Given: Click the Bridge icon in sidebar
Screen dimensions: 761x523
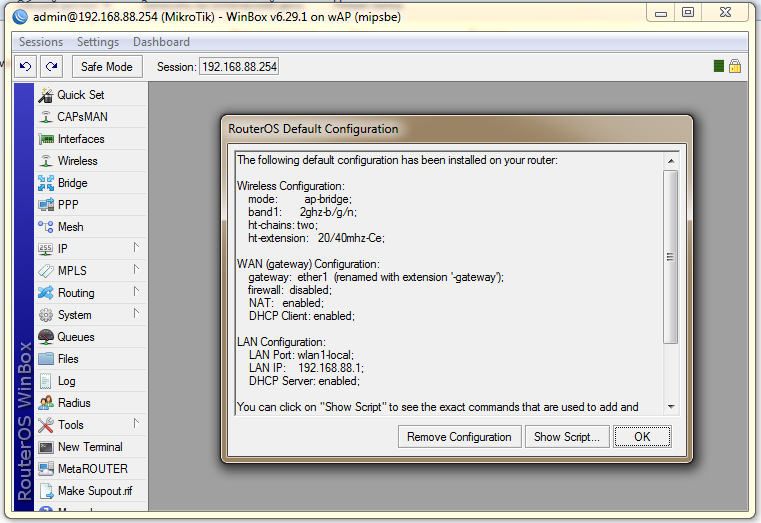Looking at the screenshot, I should [x=46, y=183].
